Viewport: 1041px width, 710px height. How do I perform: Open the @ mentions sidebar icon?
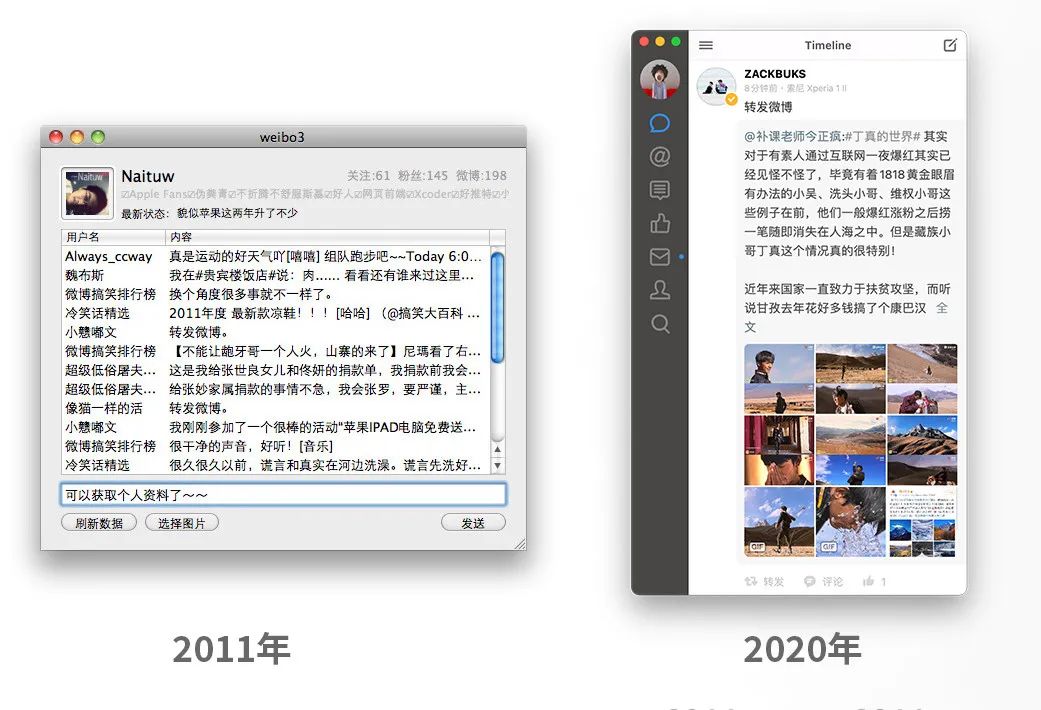coord(659,157)
